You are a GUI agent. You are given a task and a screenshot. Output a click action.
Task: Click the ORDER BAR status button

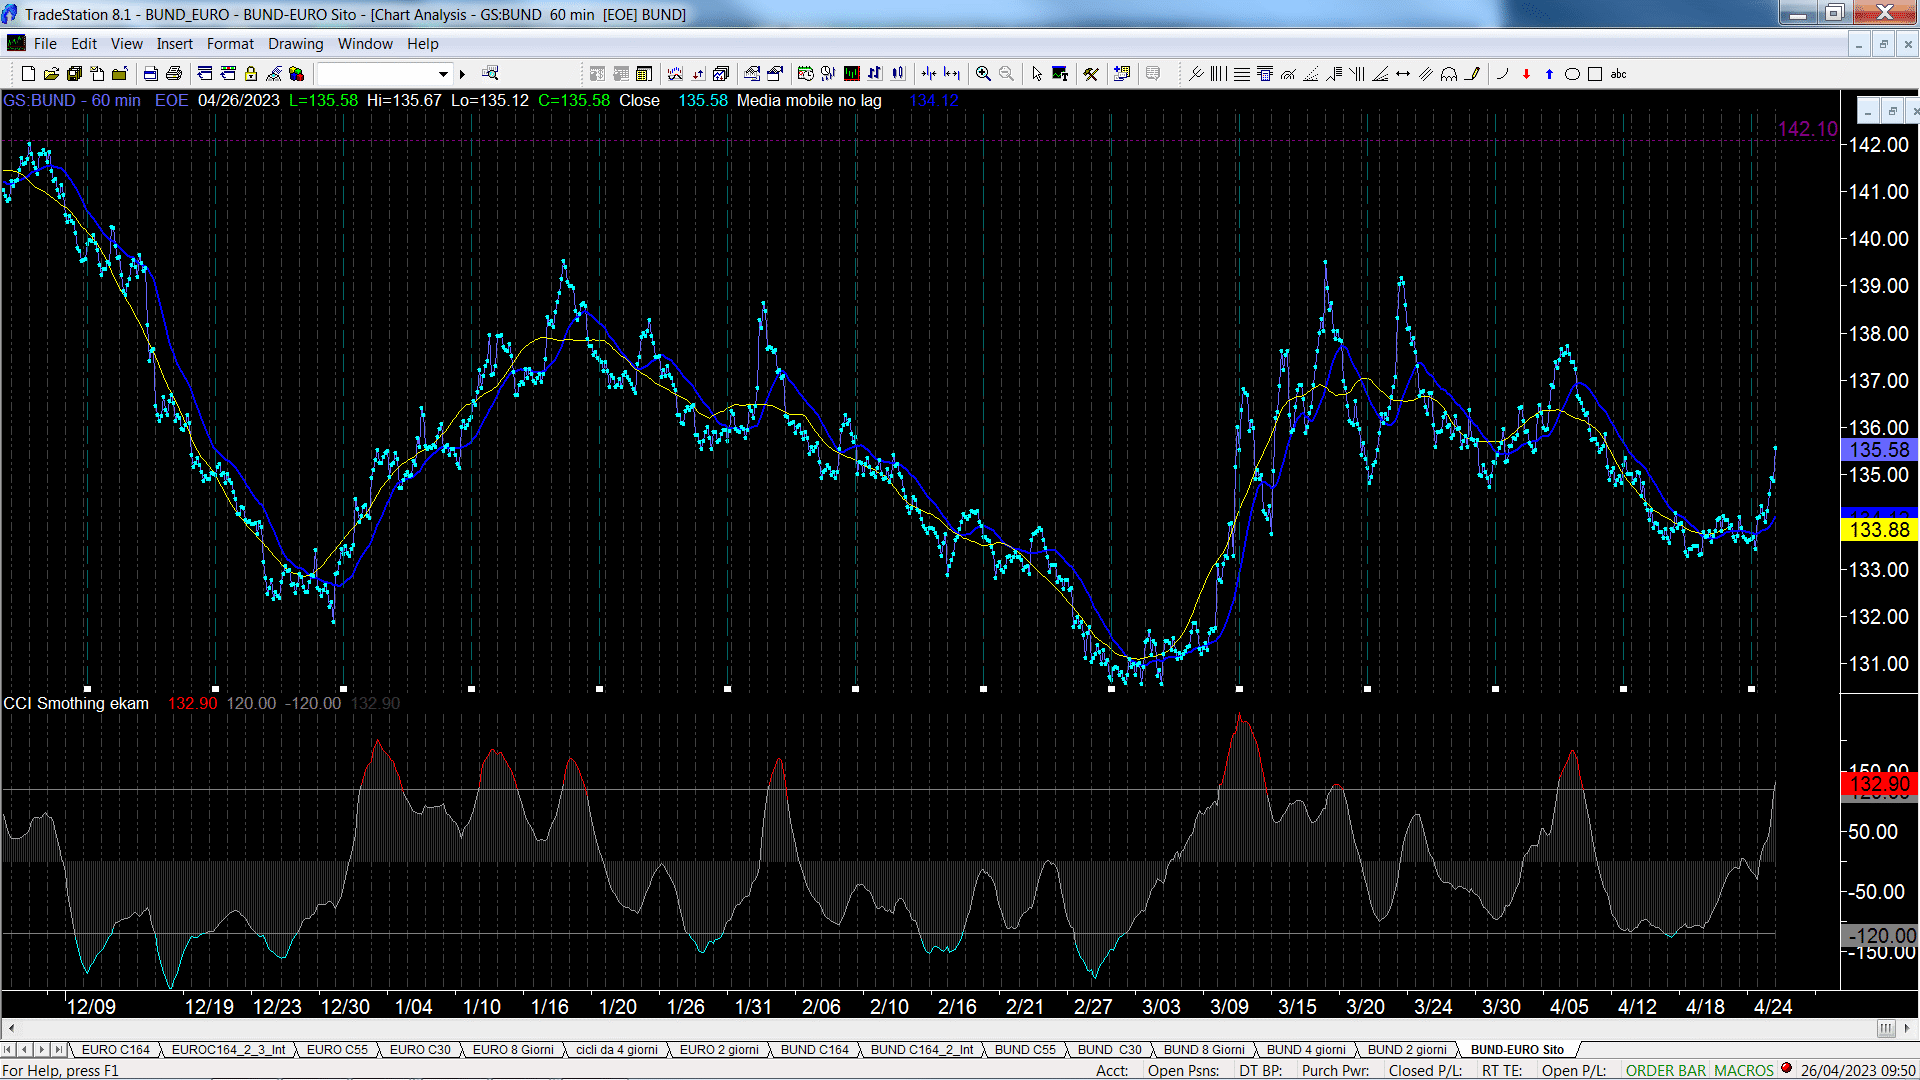tap(1666, 1070)
